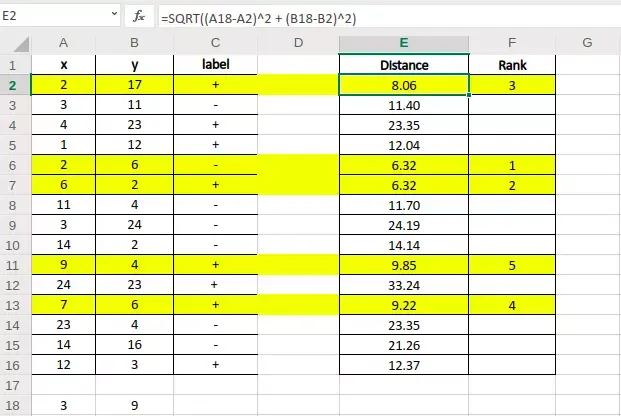Image resolution: width=621 pixels, height=416 pixels.
Task: Click the Distance header cell
Action: (x=404, y=65)
